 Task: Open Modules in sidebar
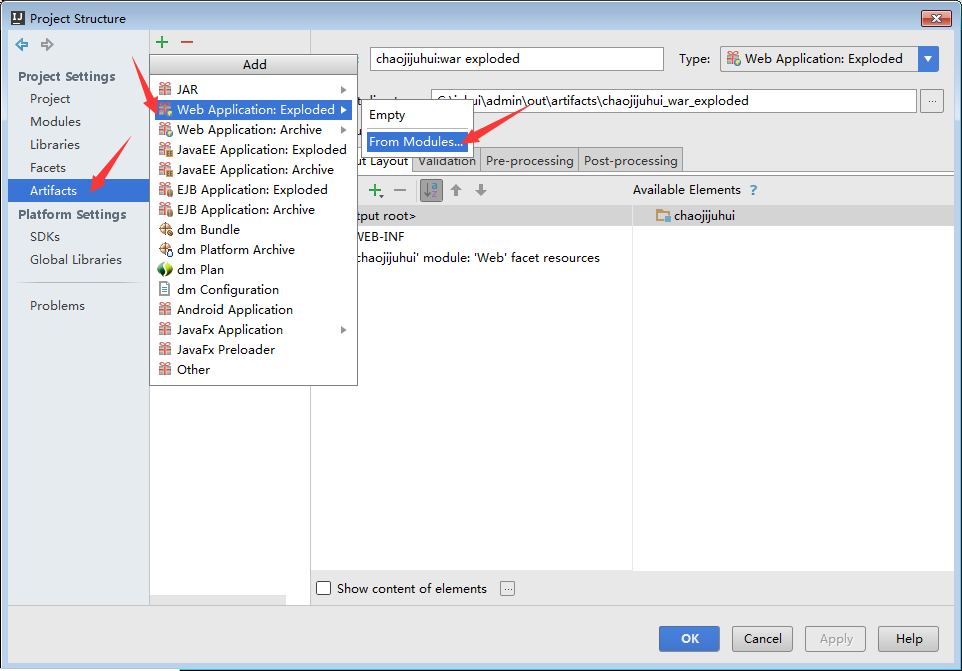pyautogui.click(x=55, y=121)
